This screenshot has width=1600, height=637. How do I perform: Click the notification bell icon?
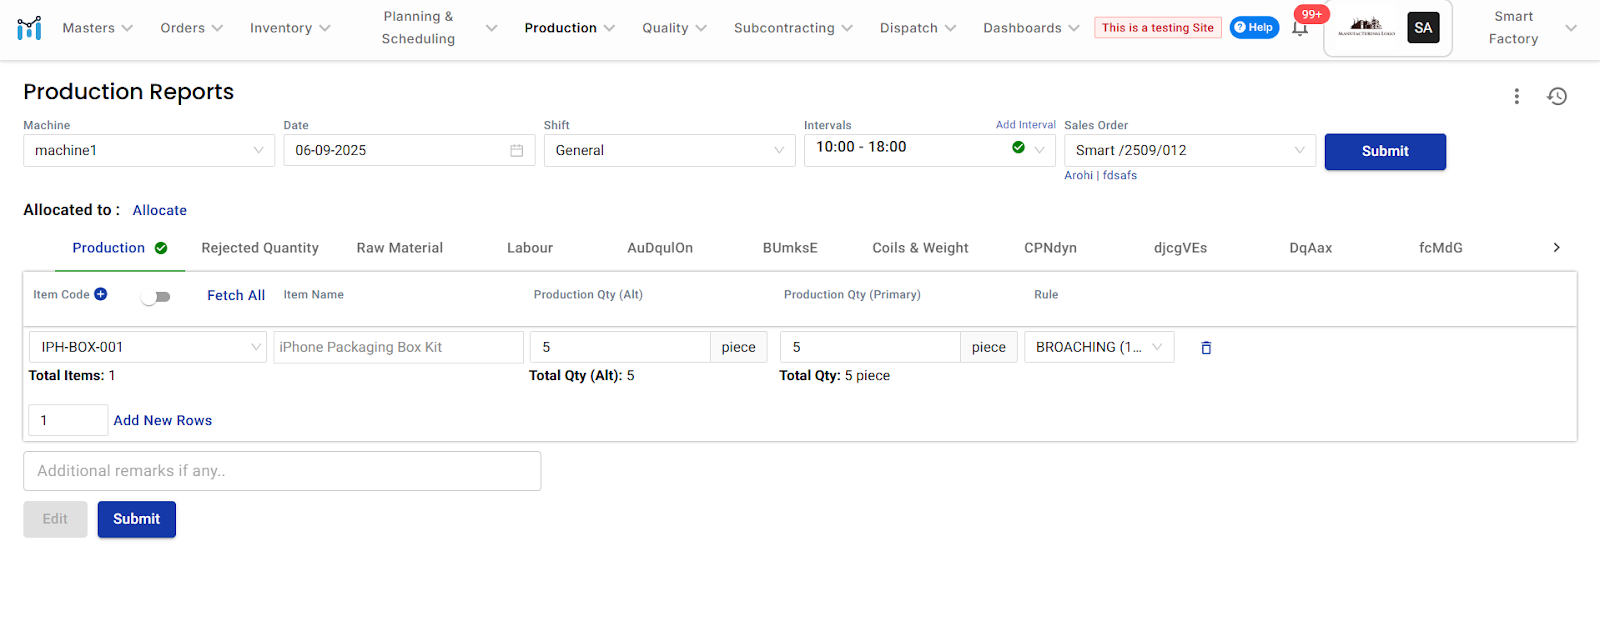tap(1300, 29)
